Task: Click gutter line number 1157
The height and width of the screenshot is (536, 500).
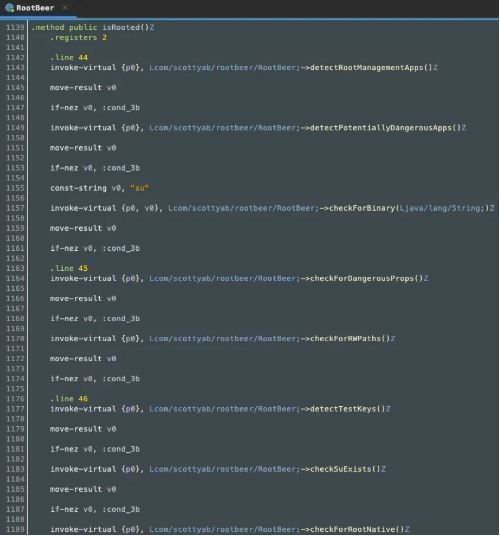Action: point(15,208)
